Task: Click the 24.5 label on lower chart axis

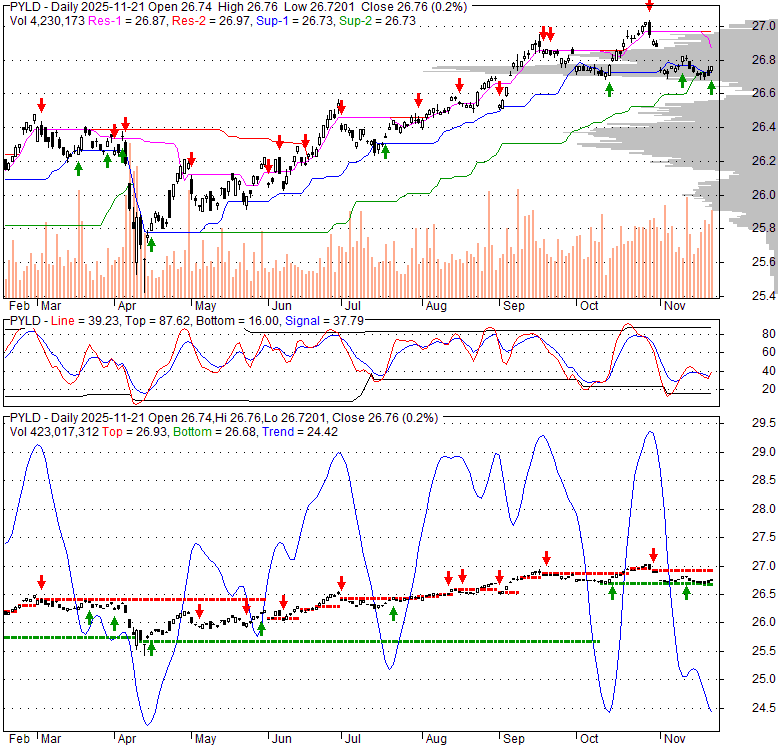Action: (x=764, y=708)
